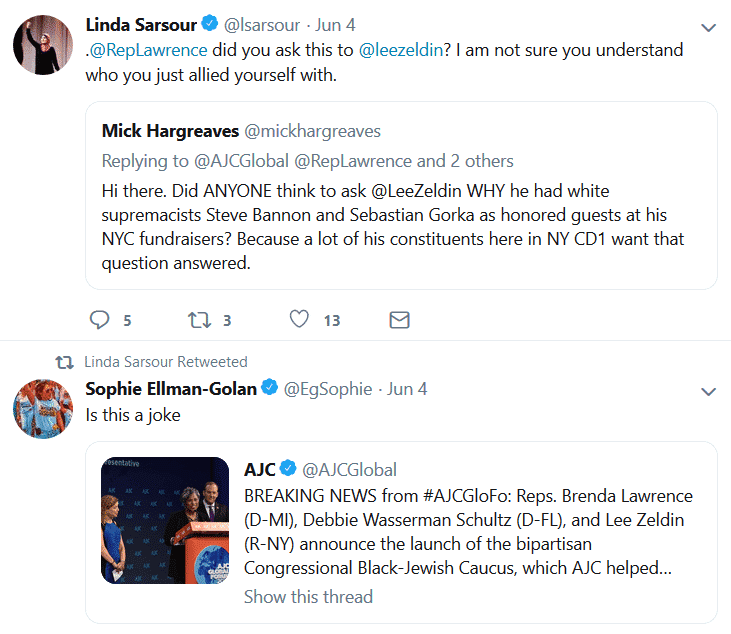The height and width of the screenshot is (634, 731).
Task: Click Sophie Ellman-Golan's verified badge
Action: point(270,388)
